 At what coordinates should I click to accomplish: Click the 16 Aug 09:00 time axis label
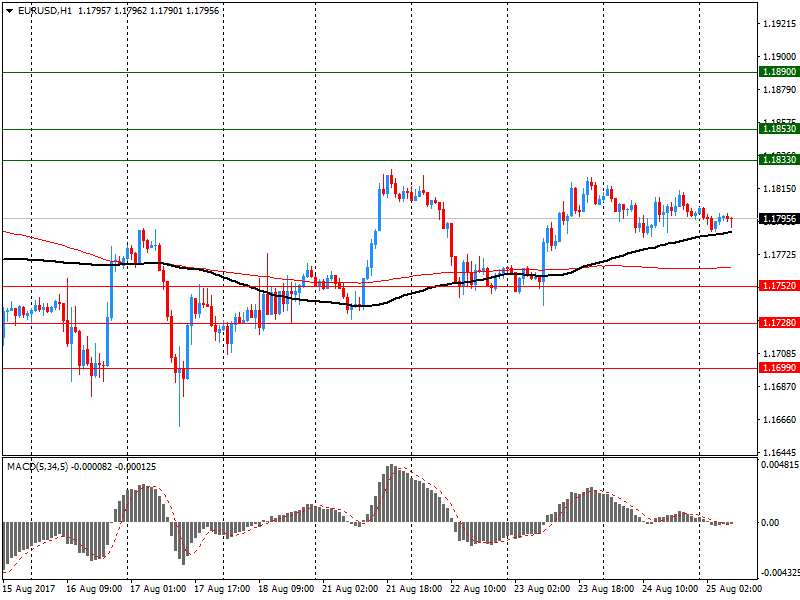94,589
